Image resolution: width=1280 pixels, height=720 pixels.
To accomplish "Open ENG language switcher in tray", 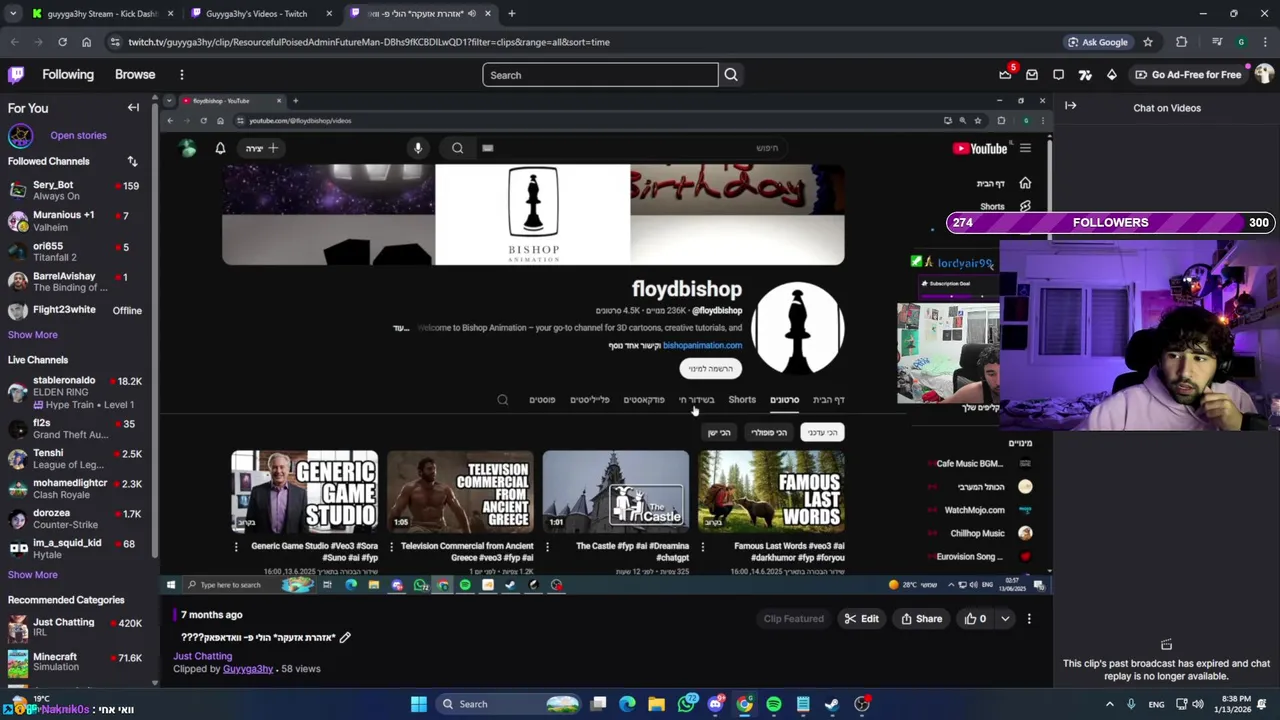I will pyautogui.click(x=1156, y=704).
